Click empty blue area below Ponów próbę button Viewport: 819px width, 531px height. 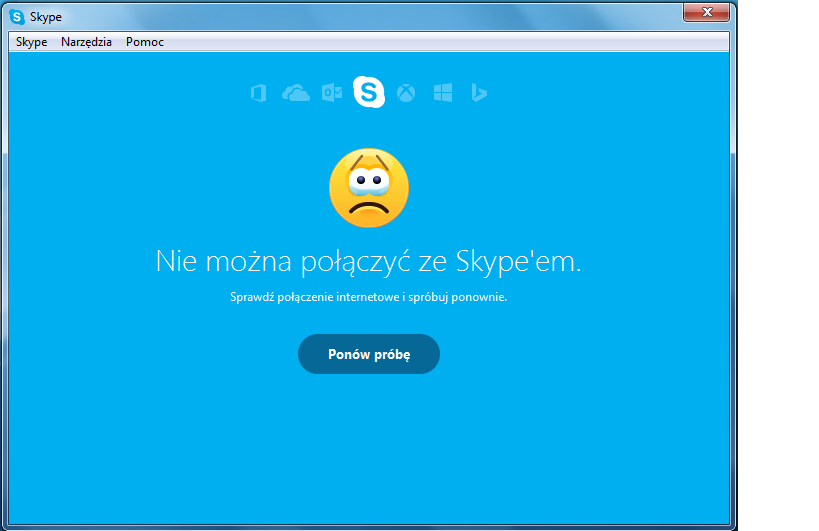pyautogui.click(x=369, y=449)
